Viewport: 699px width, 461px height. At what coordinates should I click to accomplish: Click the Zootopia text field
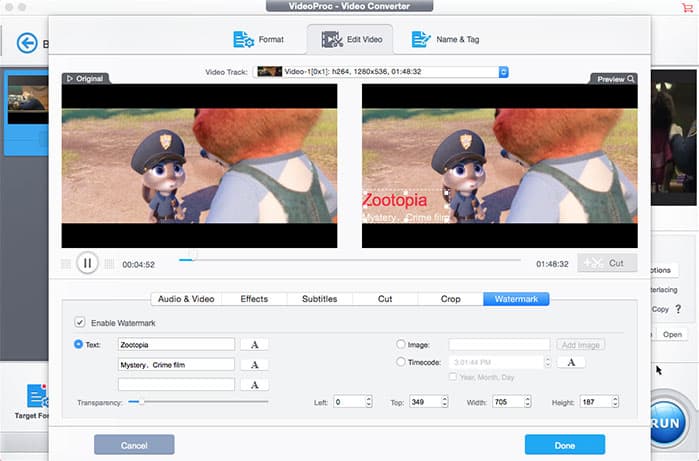(x=176, y=344)
